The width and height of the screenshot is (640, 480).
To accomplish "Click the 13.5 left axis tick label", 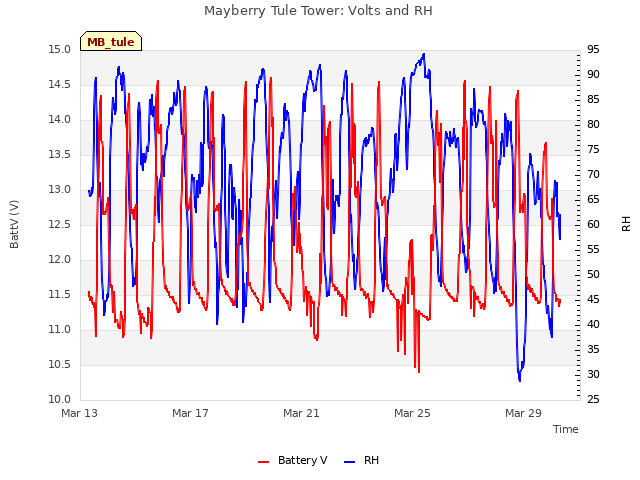I will 60,154.
